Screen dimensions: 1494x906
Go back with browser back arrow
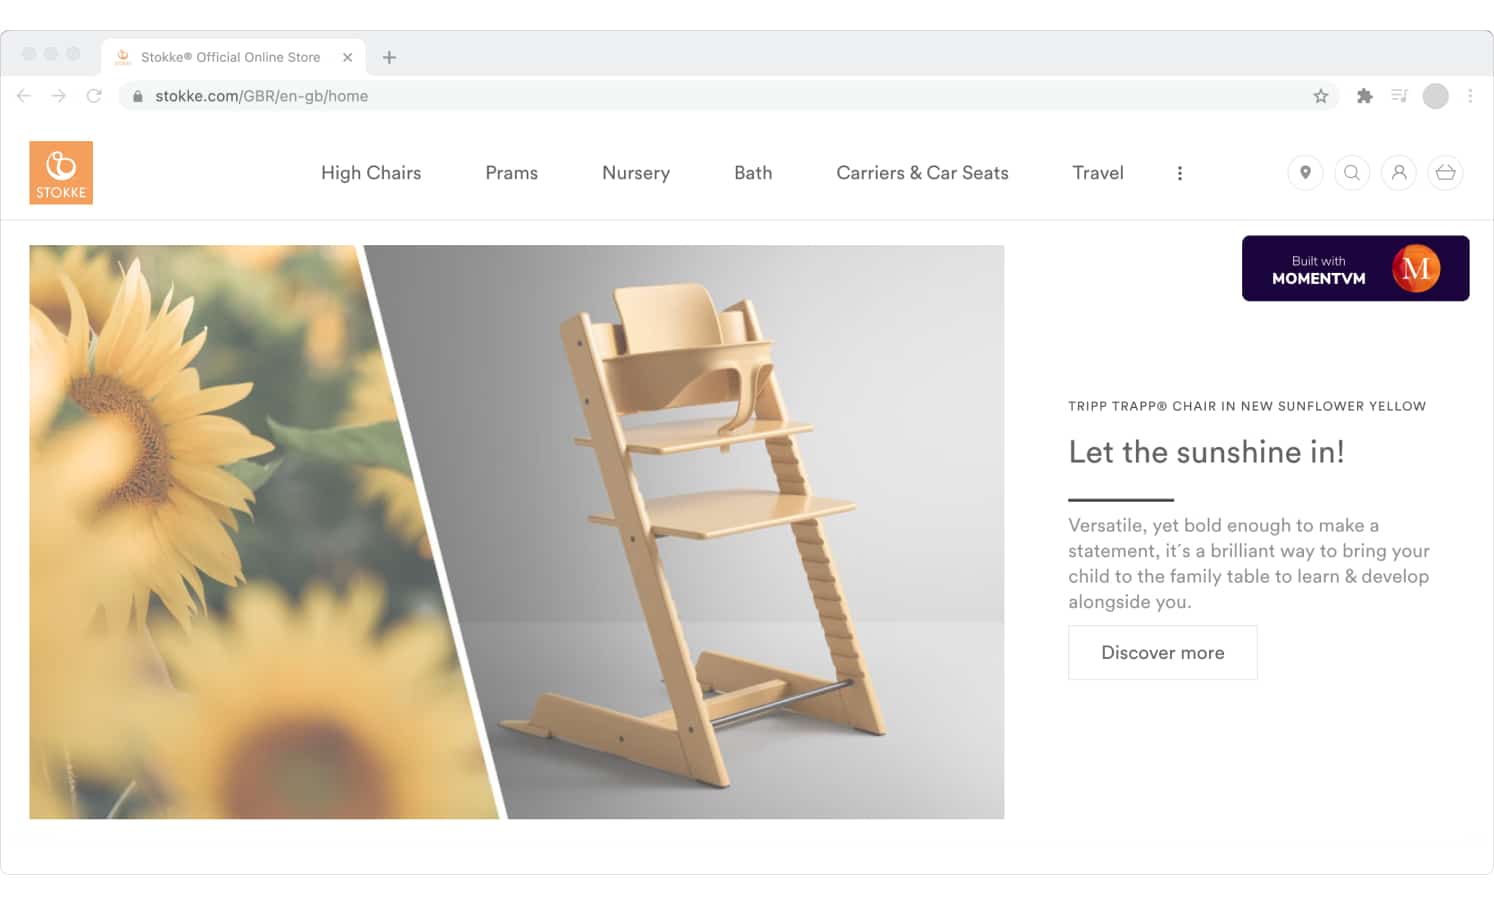[x=24, y=96]
